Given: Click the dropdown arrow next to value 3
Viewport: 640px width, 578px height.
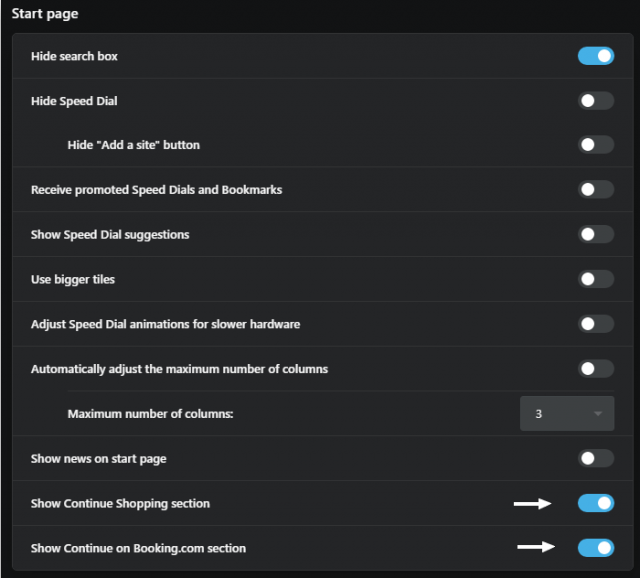Looking at the screenshot, I should (598, 414).
